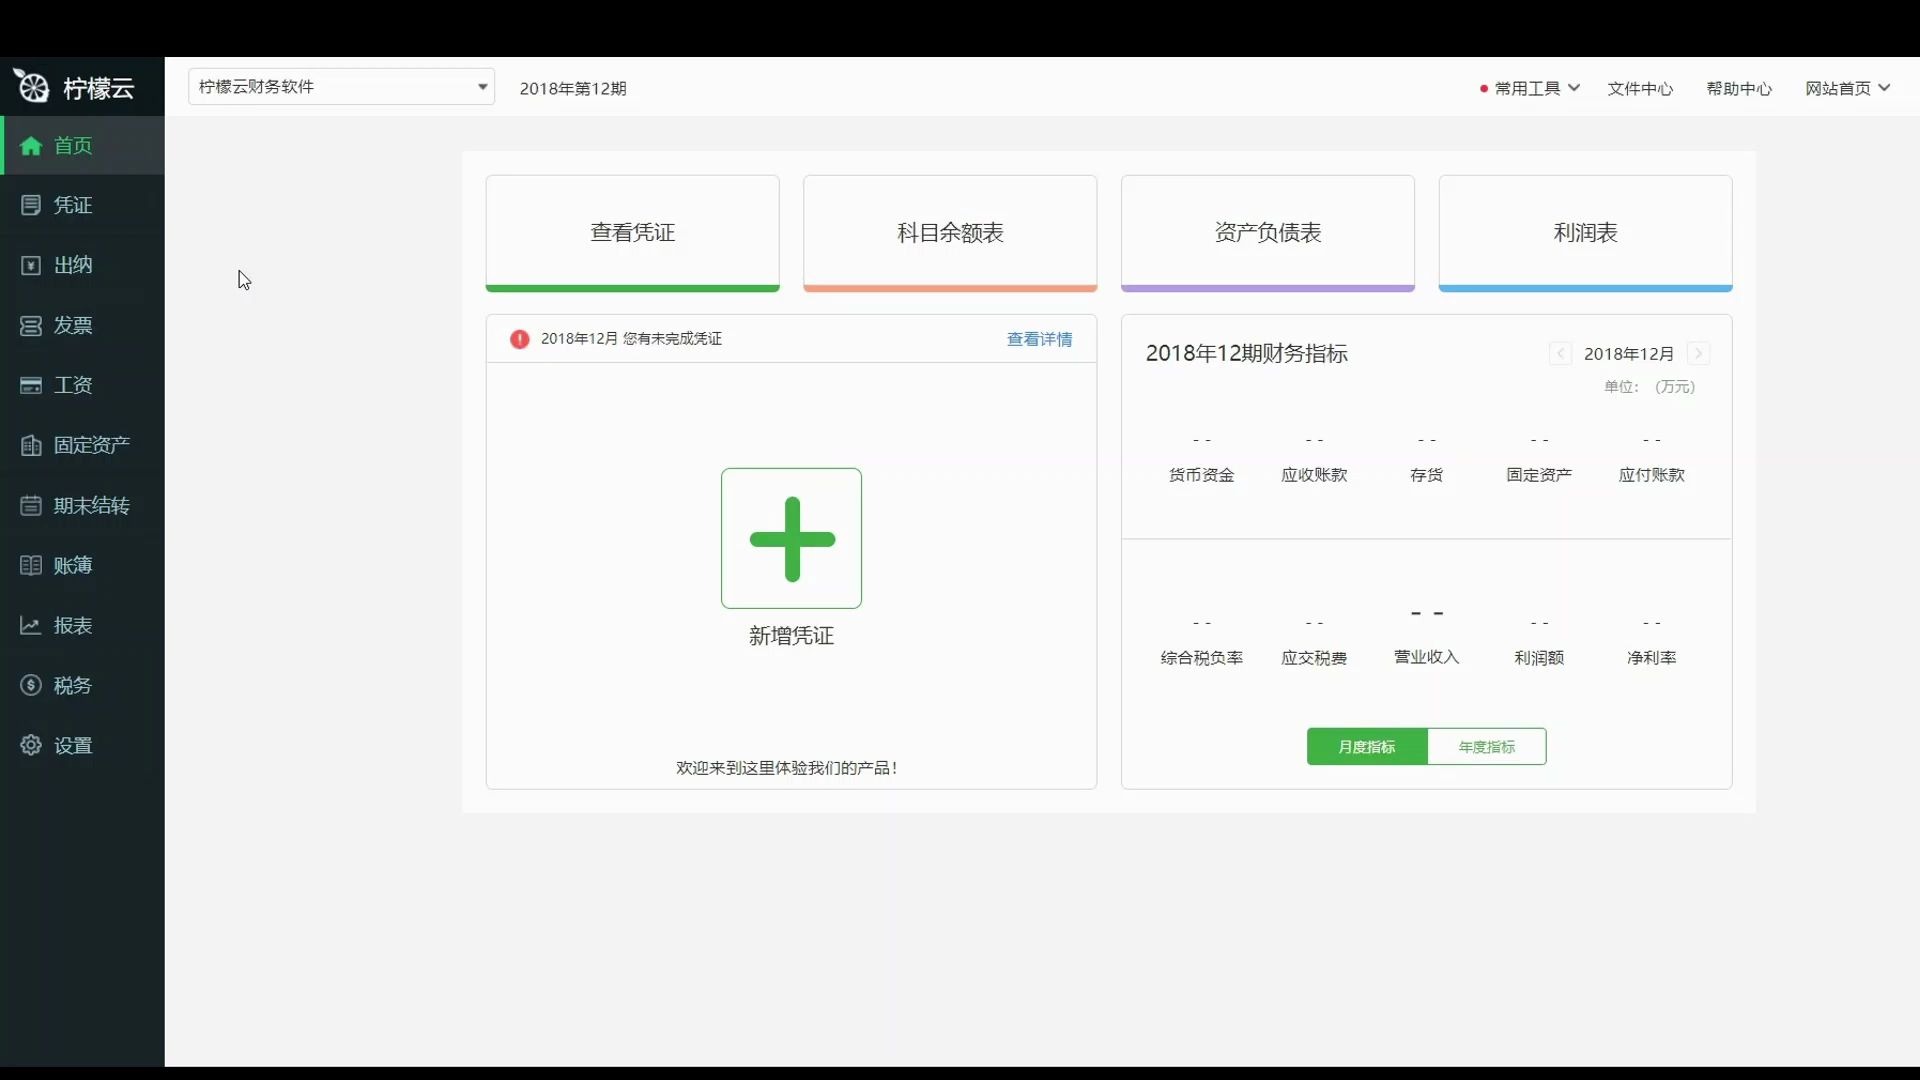Viewport: 1920px width, 1080px height.
Task: Open the 凭证 sidebar menu item
Action: click(82, 205)
